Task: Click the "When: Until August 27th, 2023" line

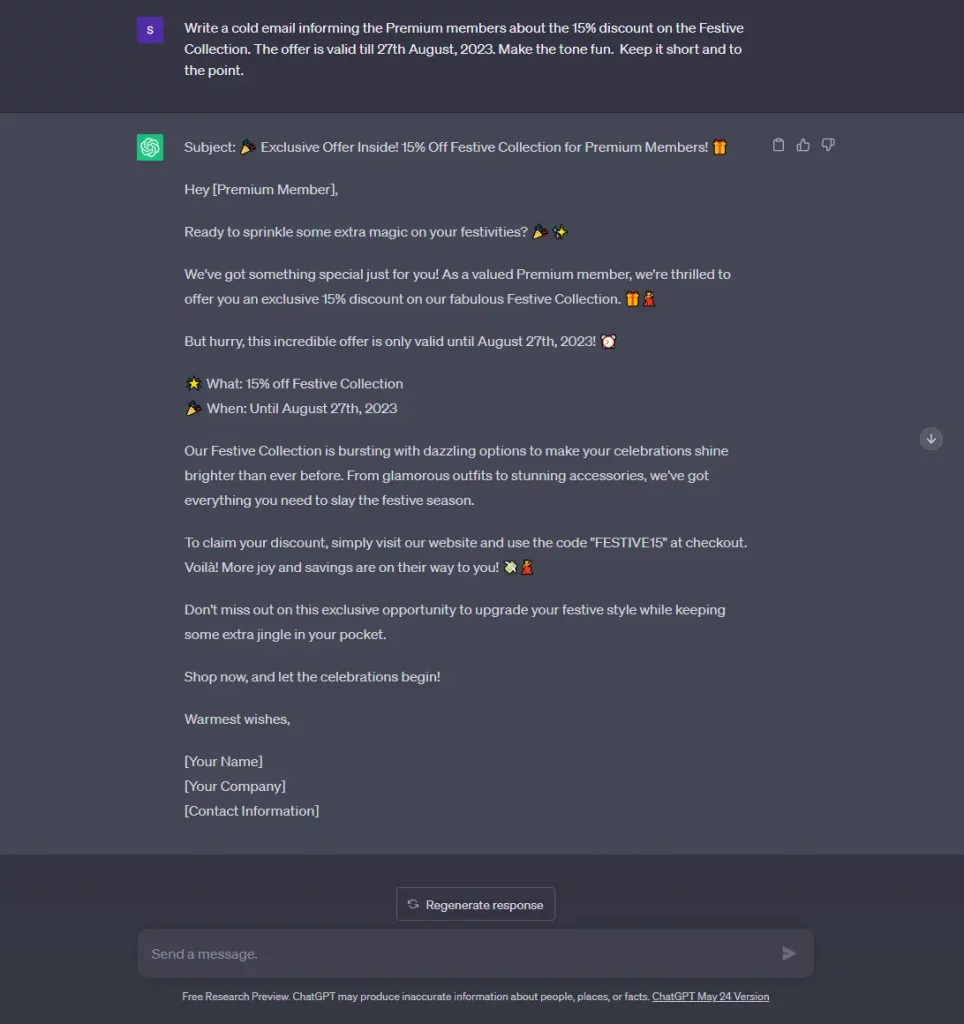Action: (x=291, y=409)
